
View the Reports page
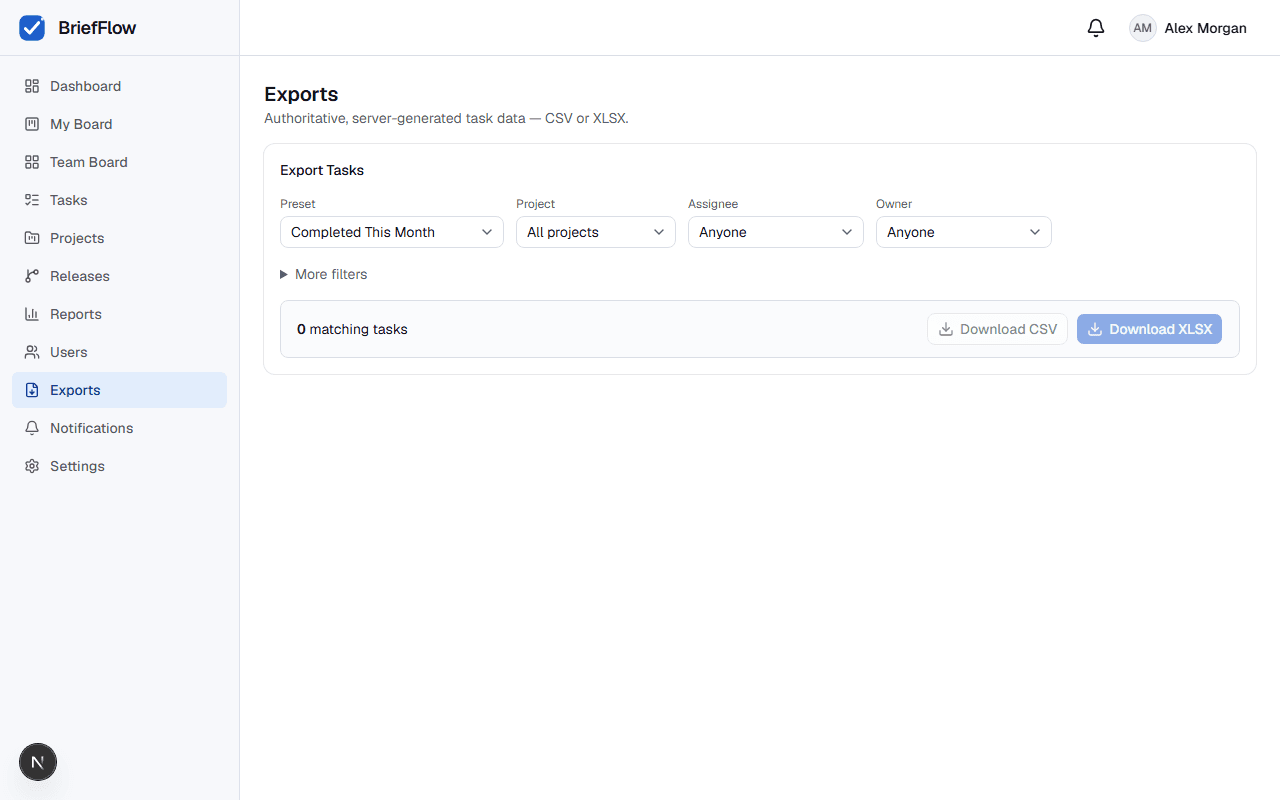(119, 314)
